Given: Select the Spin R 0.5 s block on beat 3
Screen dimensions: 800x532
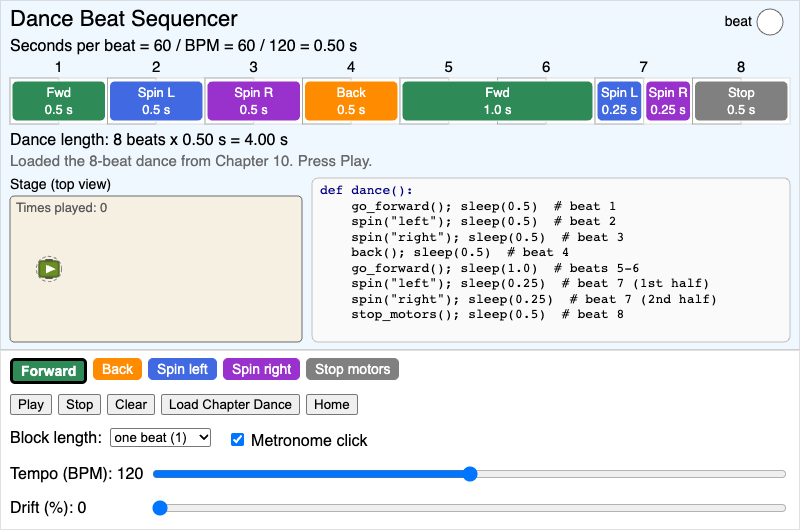Looking at the screenshot, I should [254, 101].
